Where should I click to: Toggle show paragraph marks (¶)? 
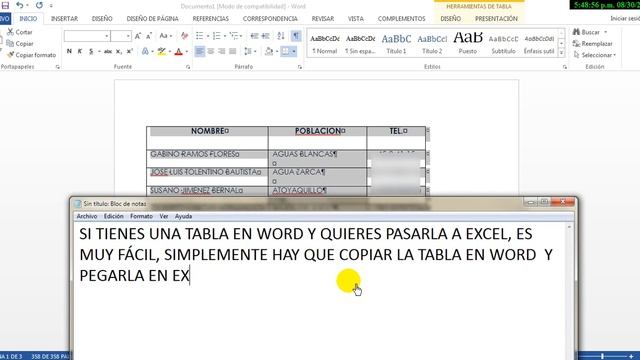click(x=296, y=36)
